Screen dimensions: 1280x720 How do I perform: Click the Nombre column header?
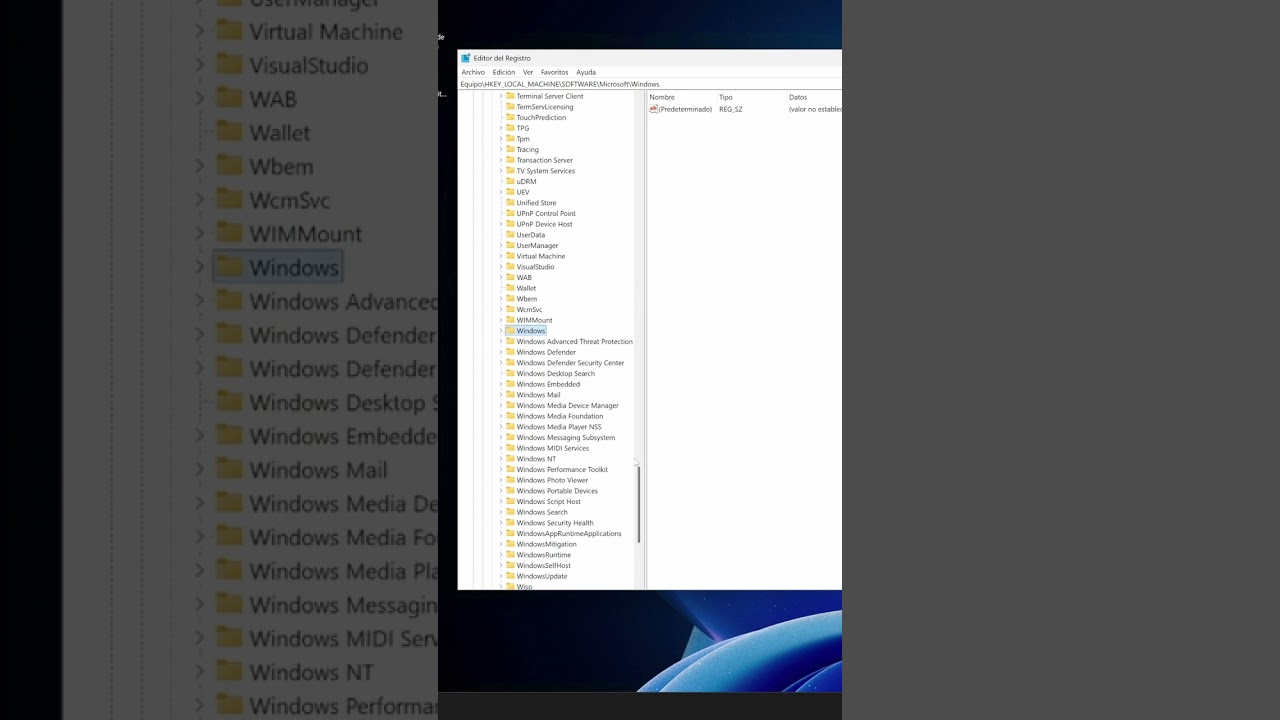tap(662, 97)
